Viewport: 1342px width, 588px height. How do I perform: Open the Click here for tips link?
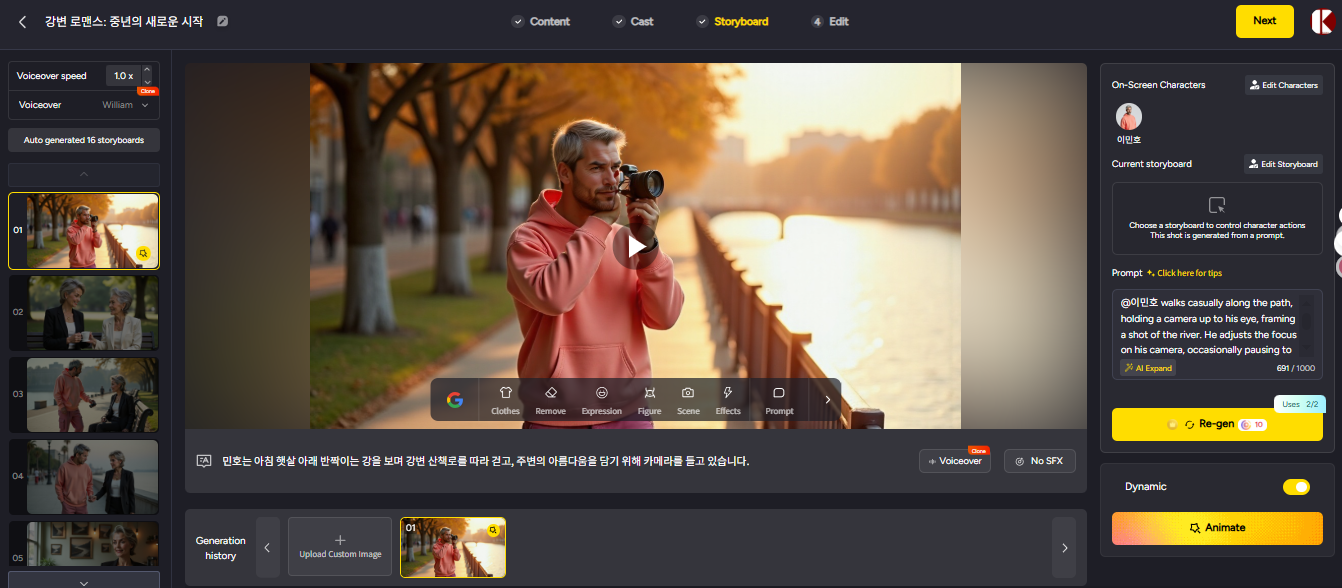point(1190,272)
